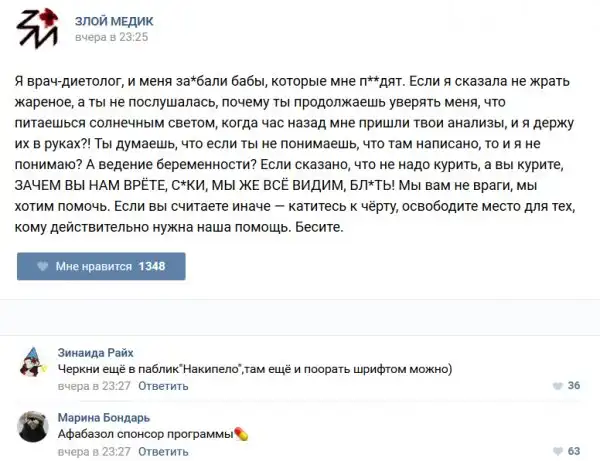Click the 36 like count on the comment
The image size is (600, 461).
pos(574,385)
